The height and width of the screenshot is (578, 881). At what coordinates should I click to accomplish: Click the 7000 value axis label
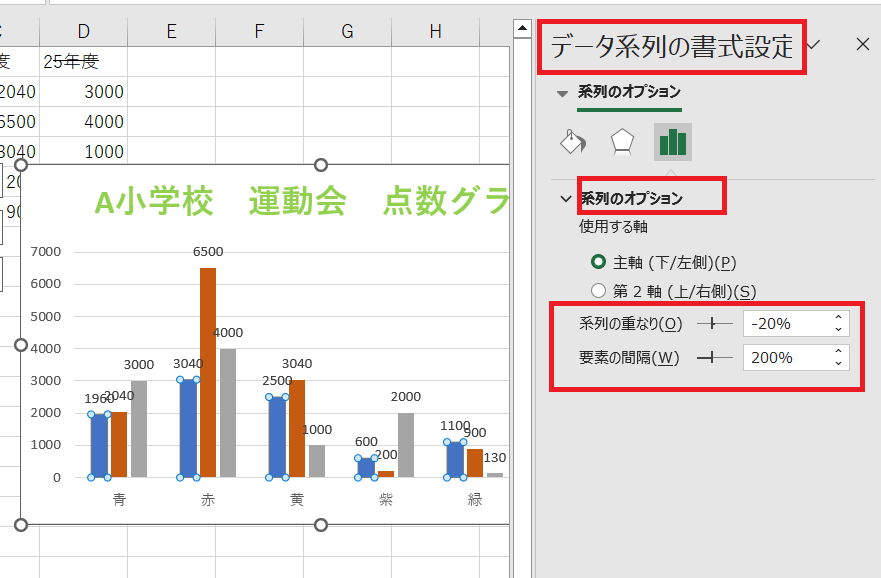[x=46, y=252]
